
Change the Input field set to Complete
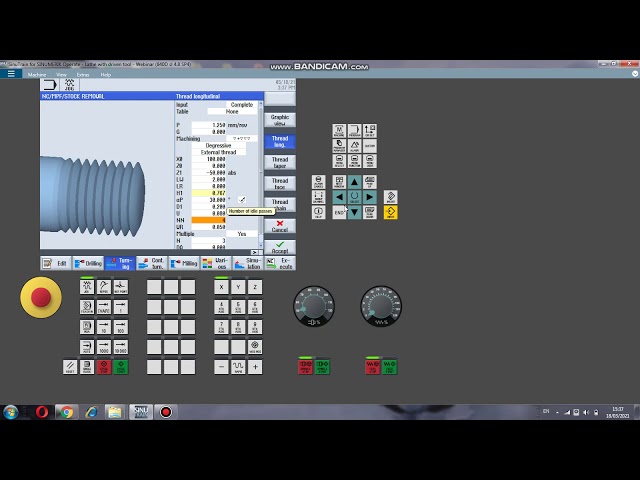click(x=242, y=104)
